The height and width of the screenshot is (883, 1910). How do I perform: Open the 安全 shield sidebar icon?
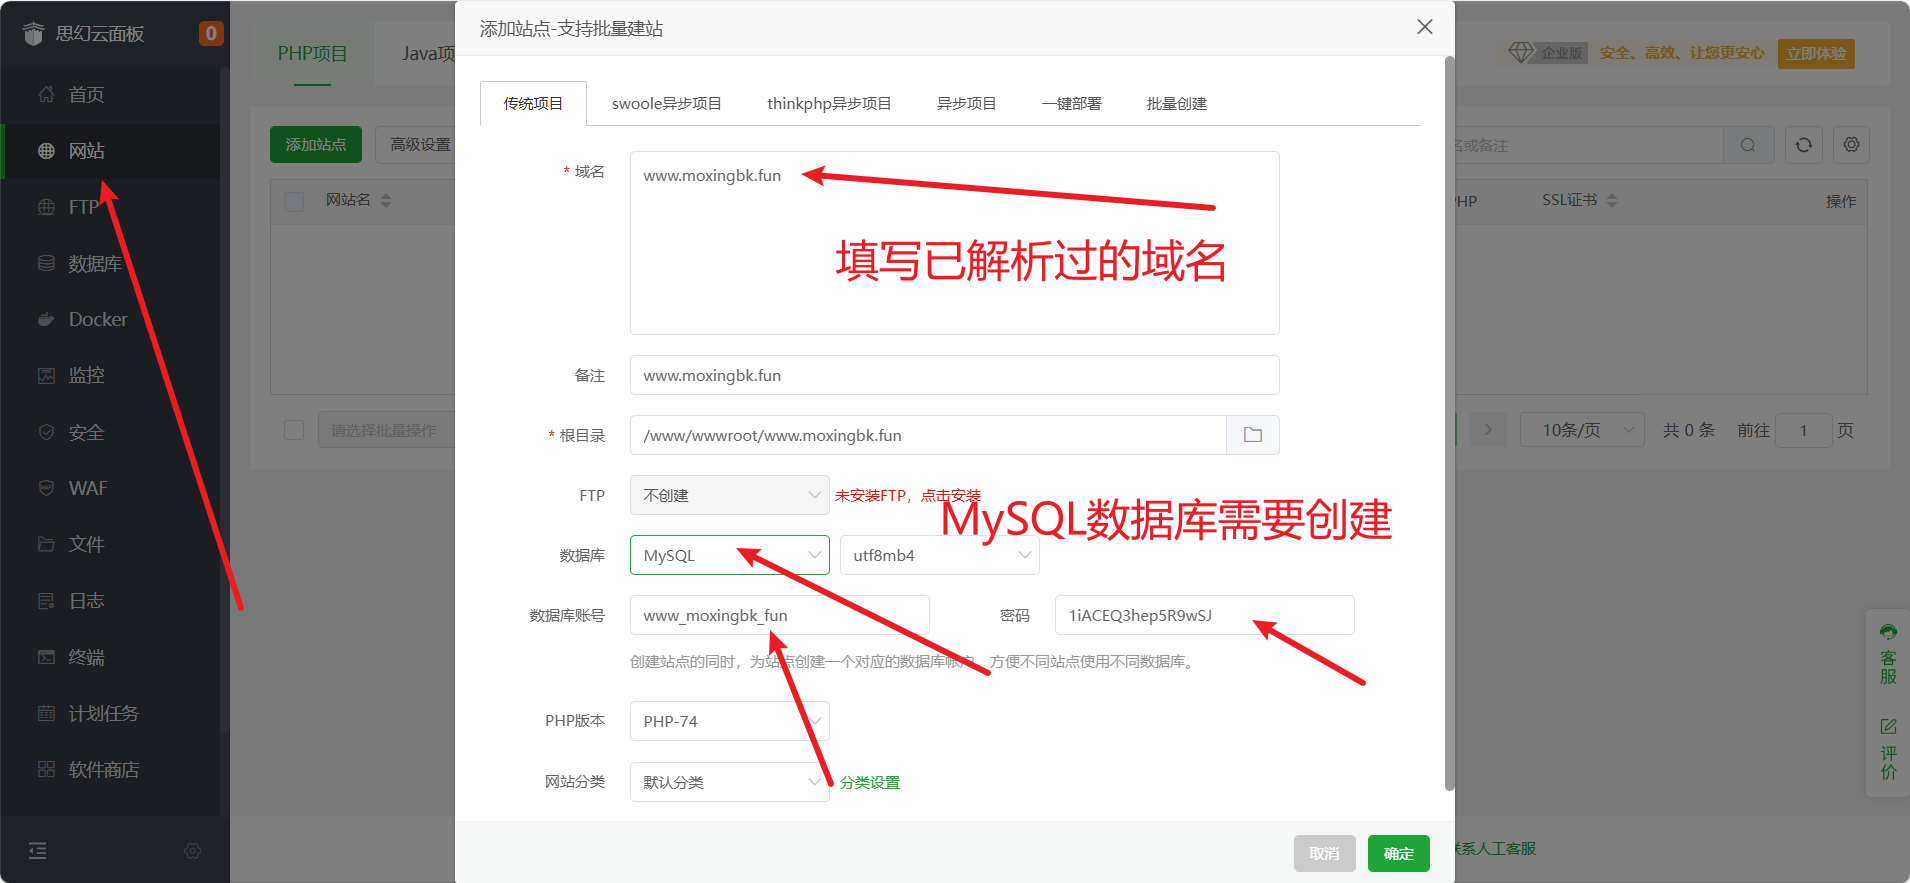[x=46, y=432]
